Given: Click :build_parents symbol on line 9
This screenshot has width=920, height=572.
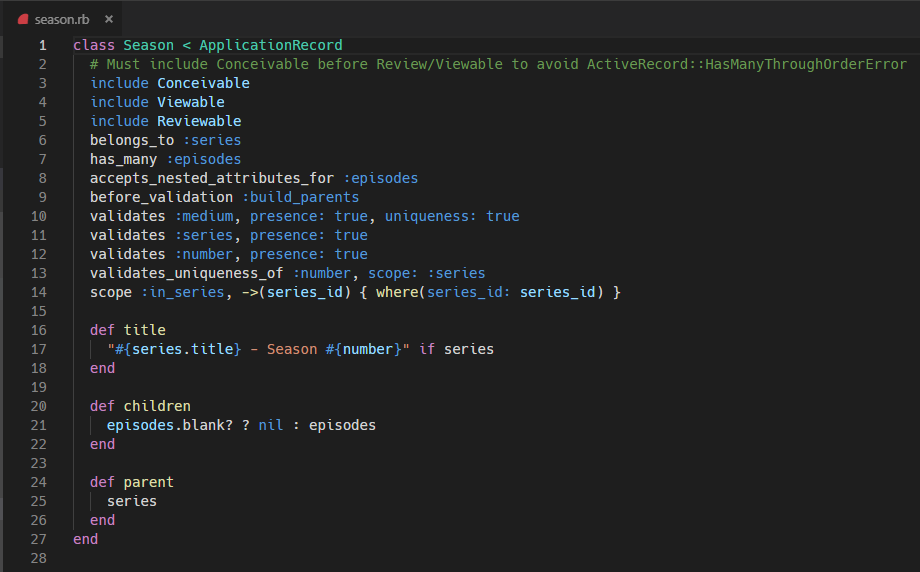Looking at the screenshot, I should tap(300, 197).
